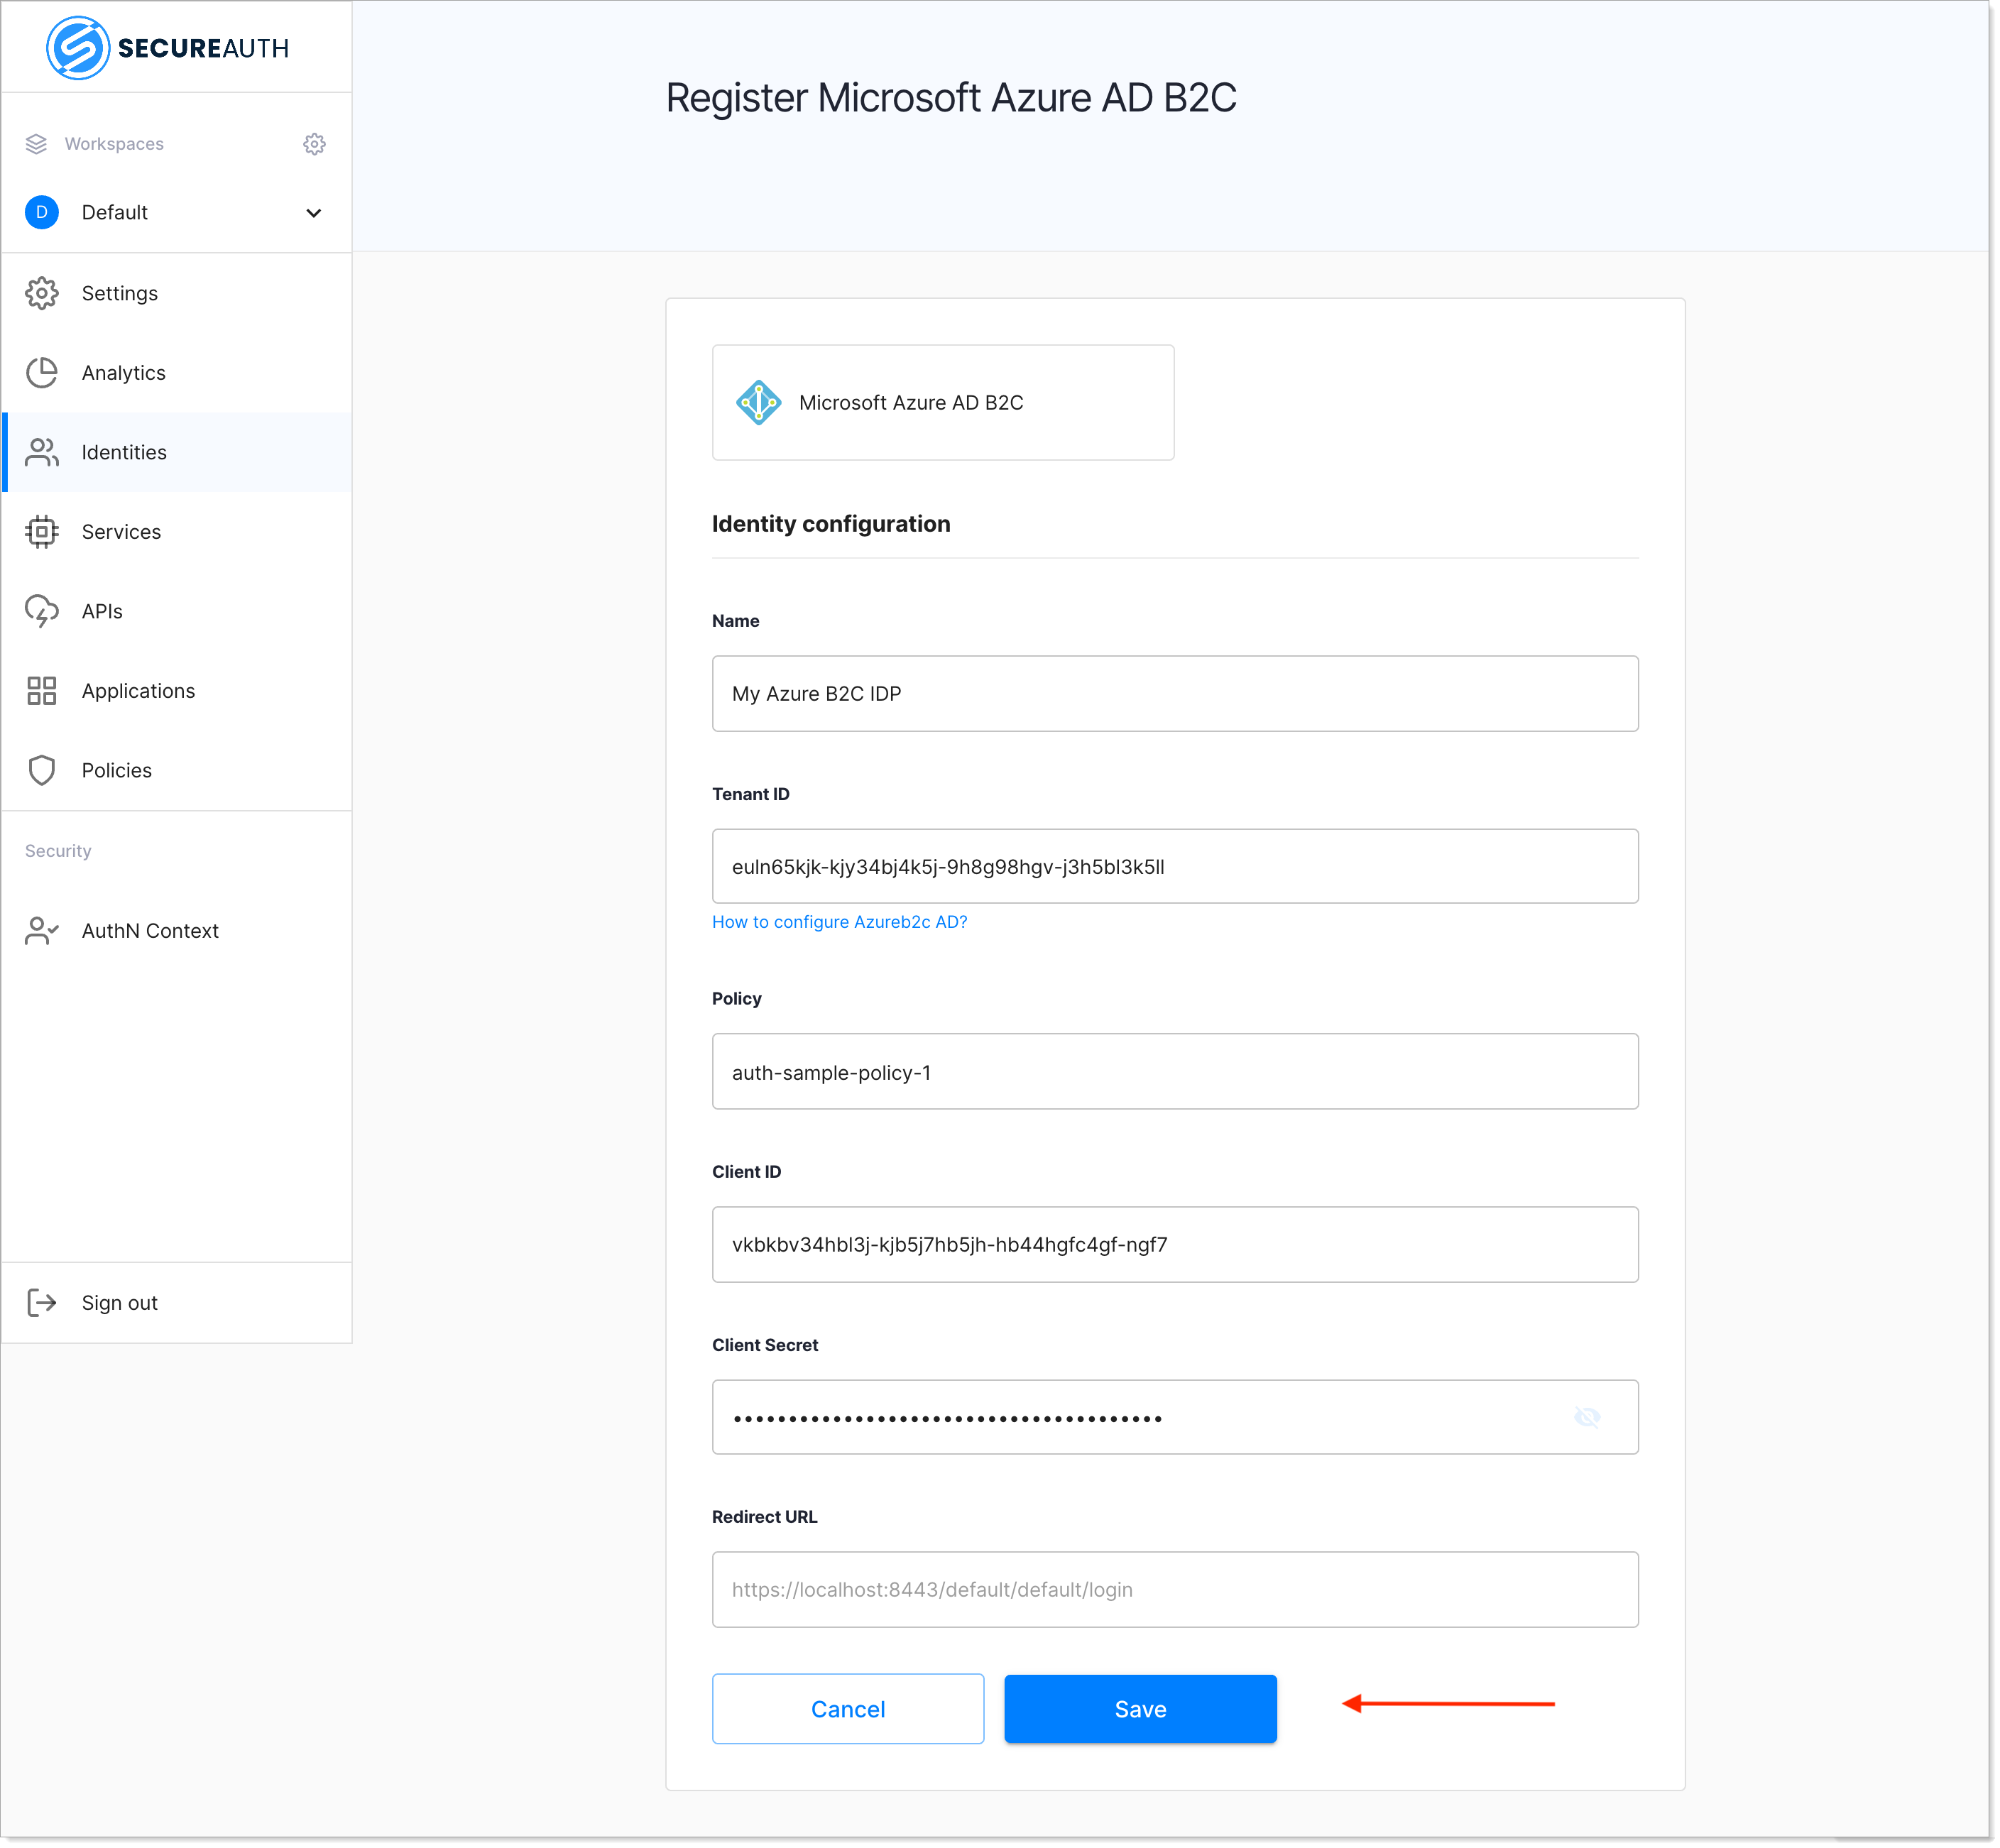Click the Cancel button
Image resolution: width=2000 pixels, height=1848 pixels.
pos(848,1710)
